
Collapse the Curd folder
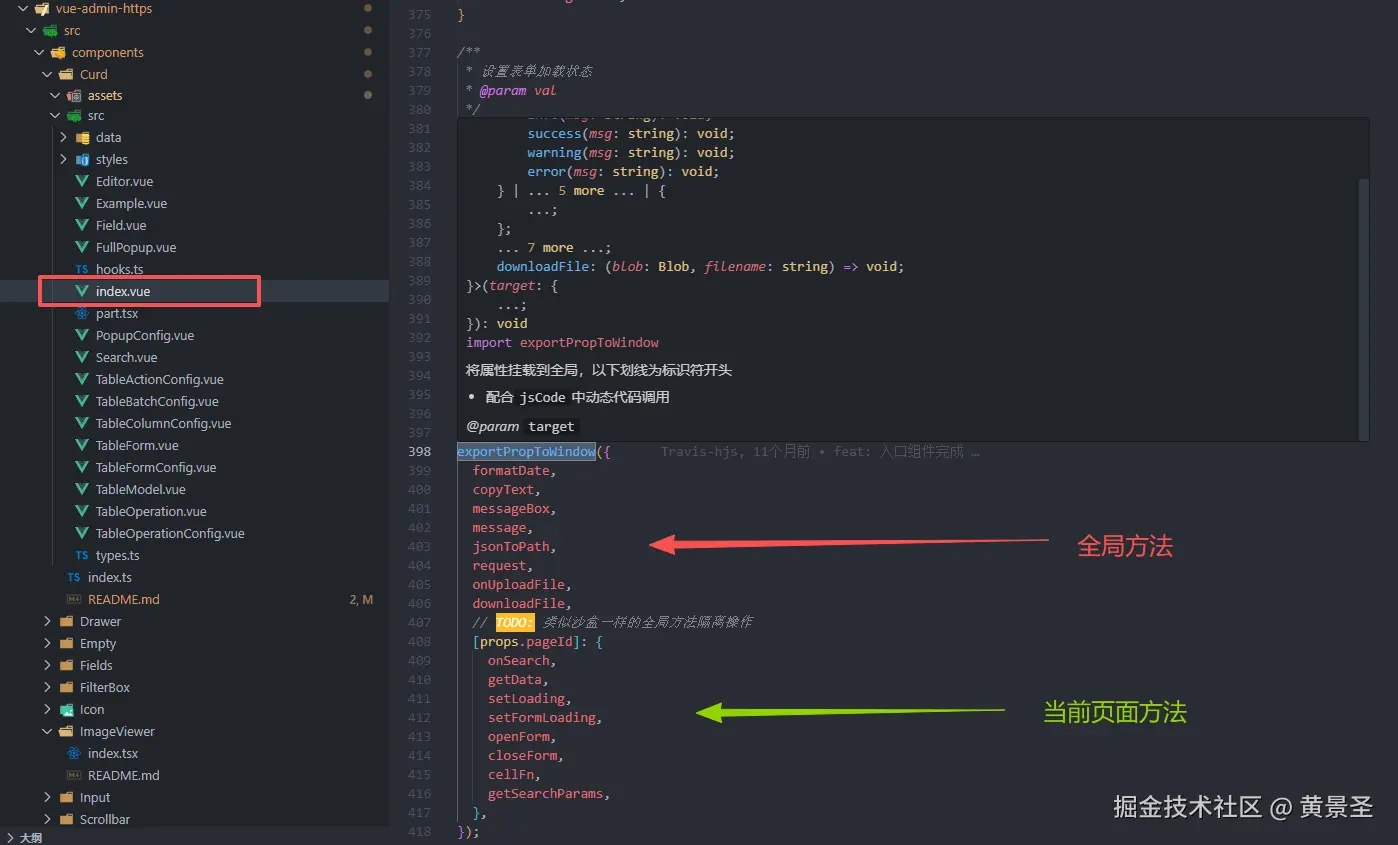point(47,74)
